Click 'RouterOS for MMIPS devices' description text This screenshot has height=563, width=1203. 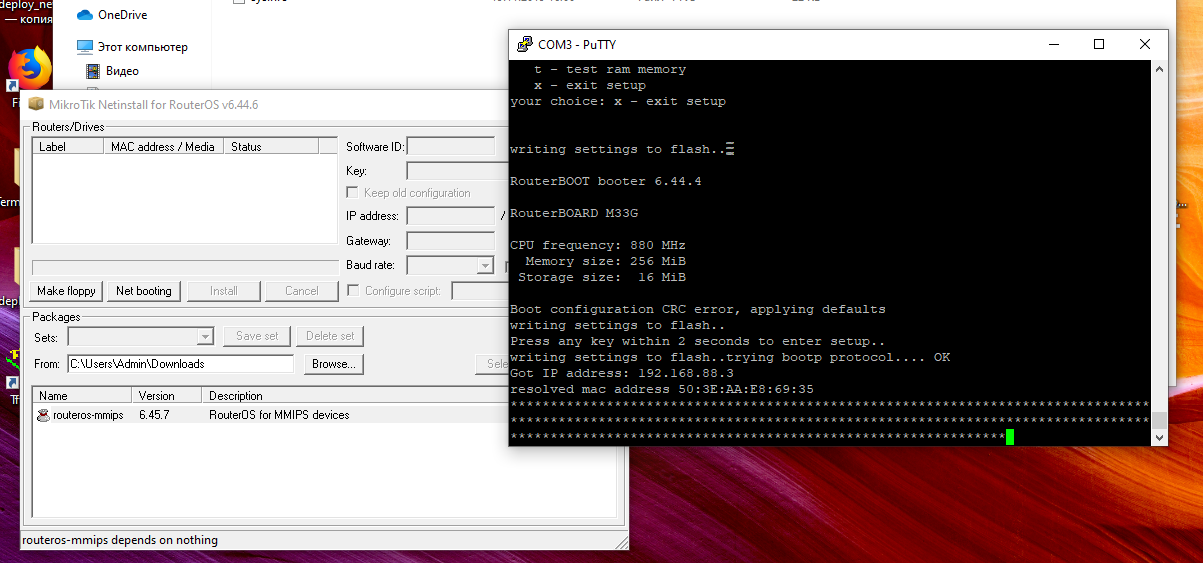(279, 415)
